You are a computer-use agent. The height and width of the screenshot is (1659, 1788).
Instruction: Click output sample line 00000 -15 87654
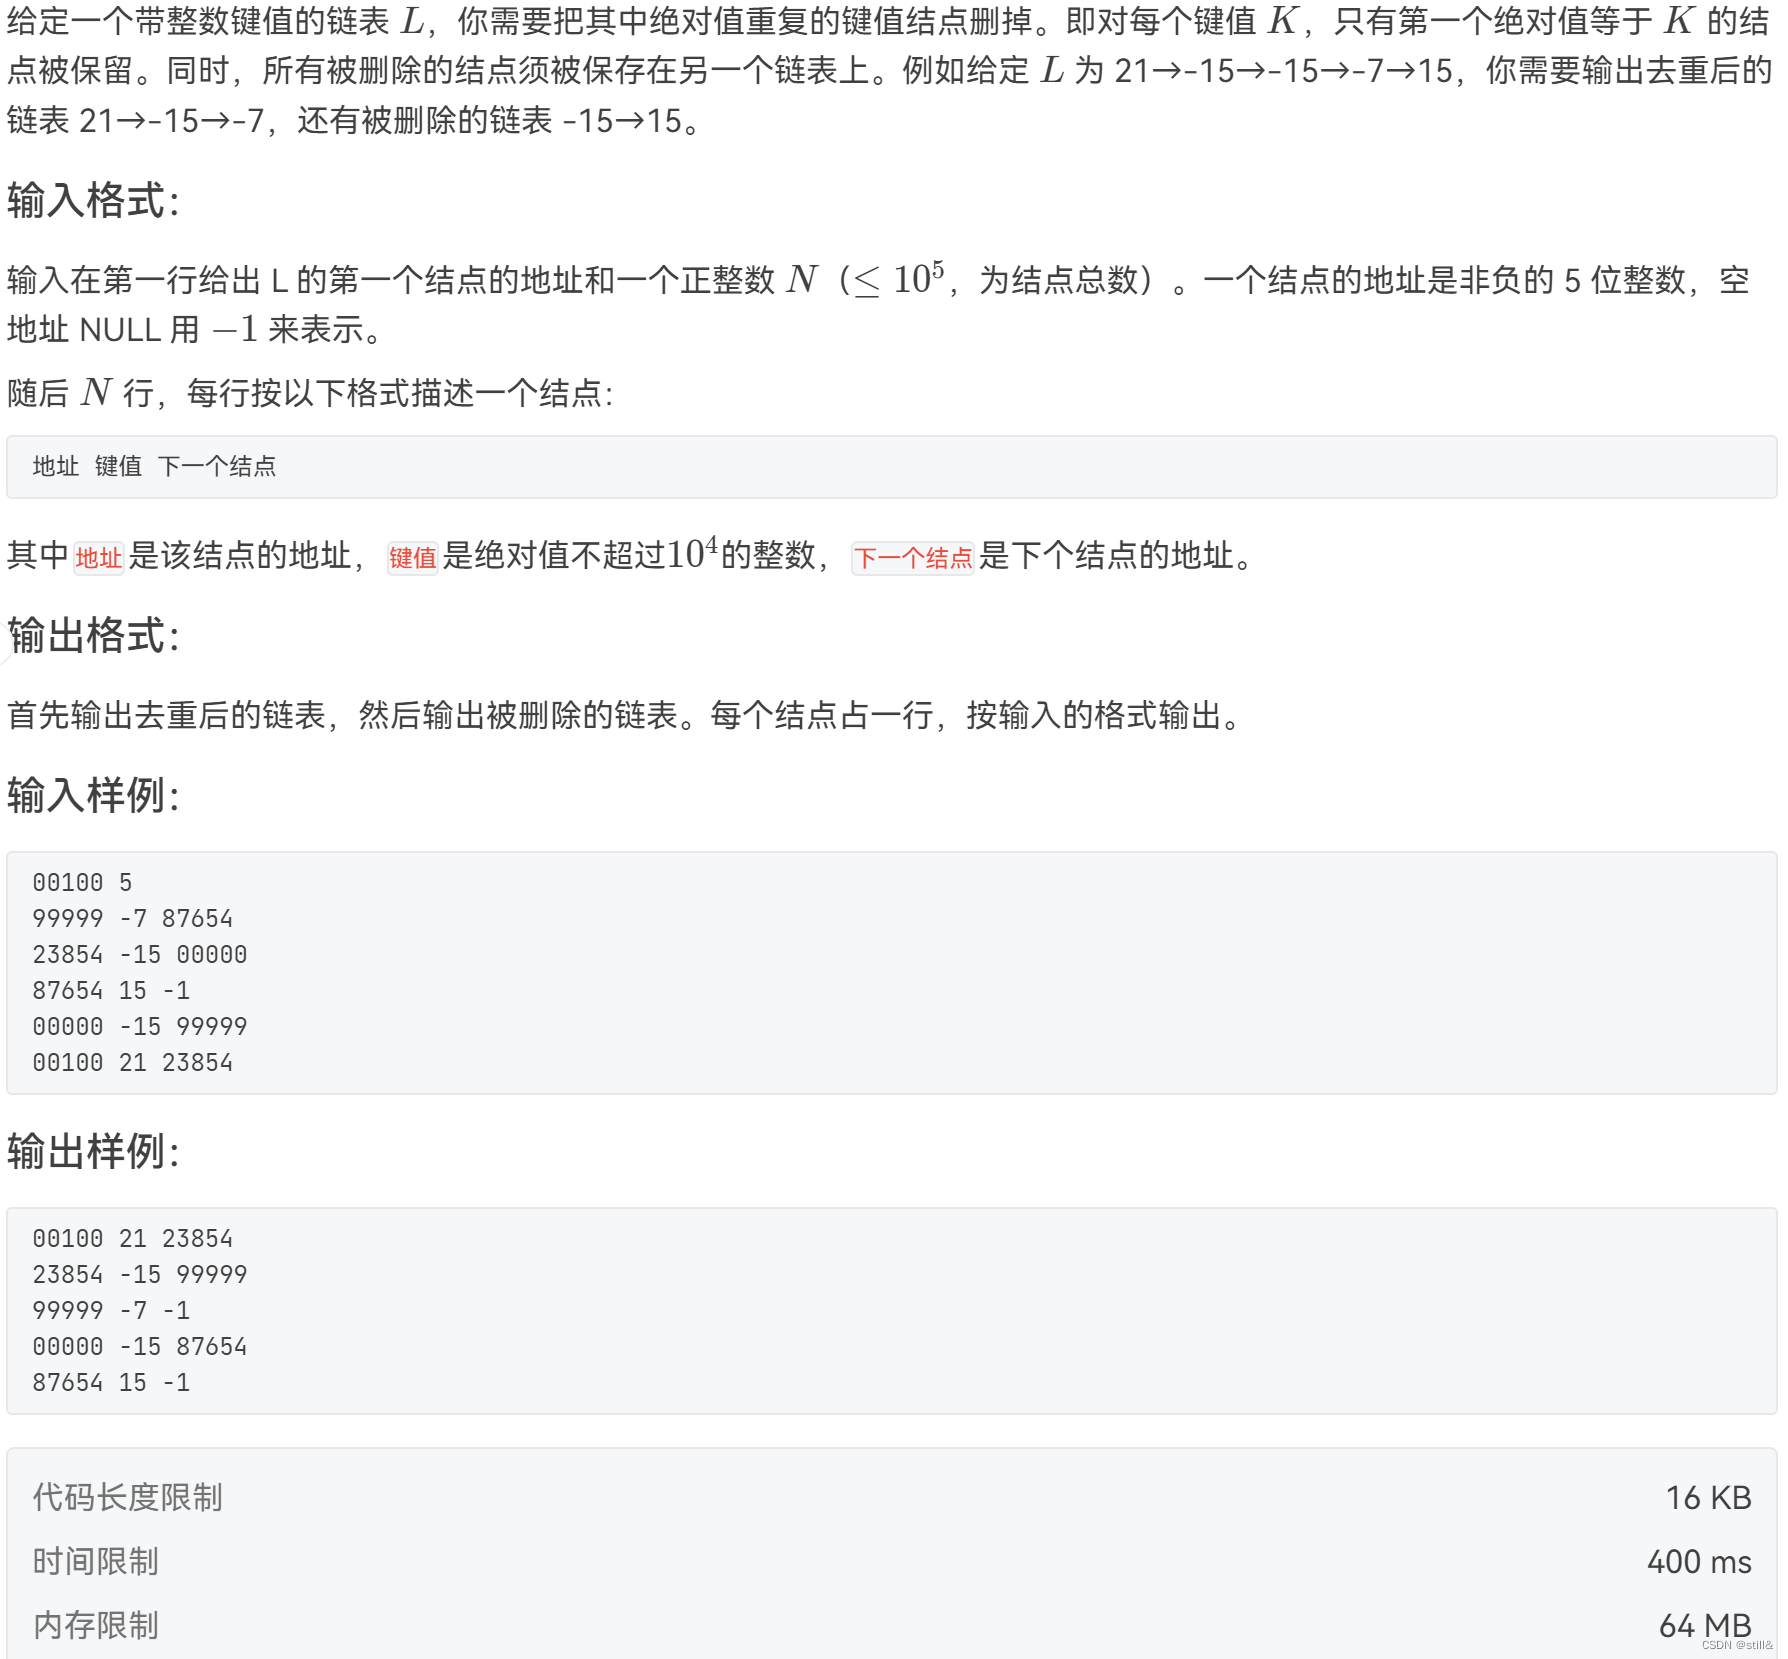coord(139,1346)
